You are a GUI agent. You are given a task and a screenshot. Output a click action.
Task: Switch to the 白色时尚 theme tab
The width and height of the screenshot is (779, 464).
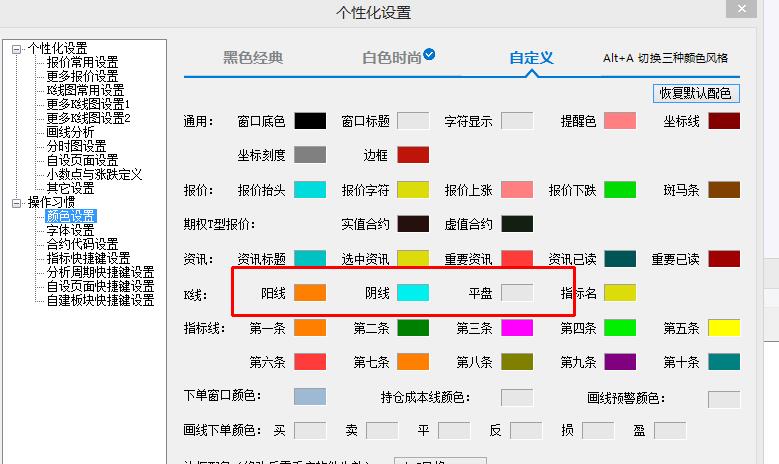[391, 58]
